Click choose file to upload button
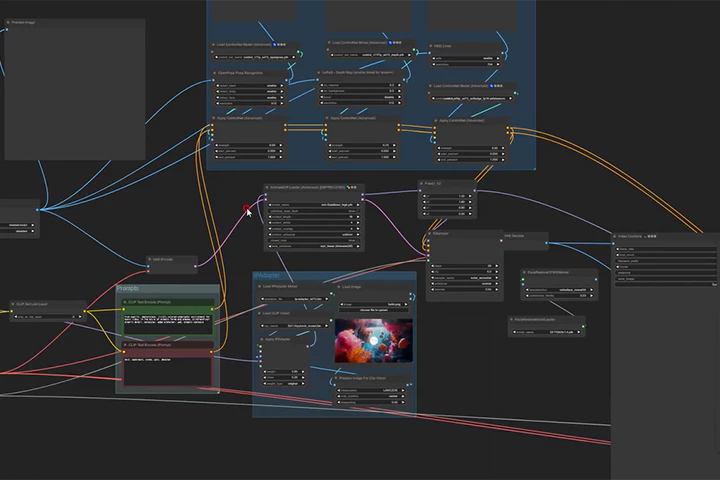 click(x=372, y=310)
